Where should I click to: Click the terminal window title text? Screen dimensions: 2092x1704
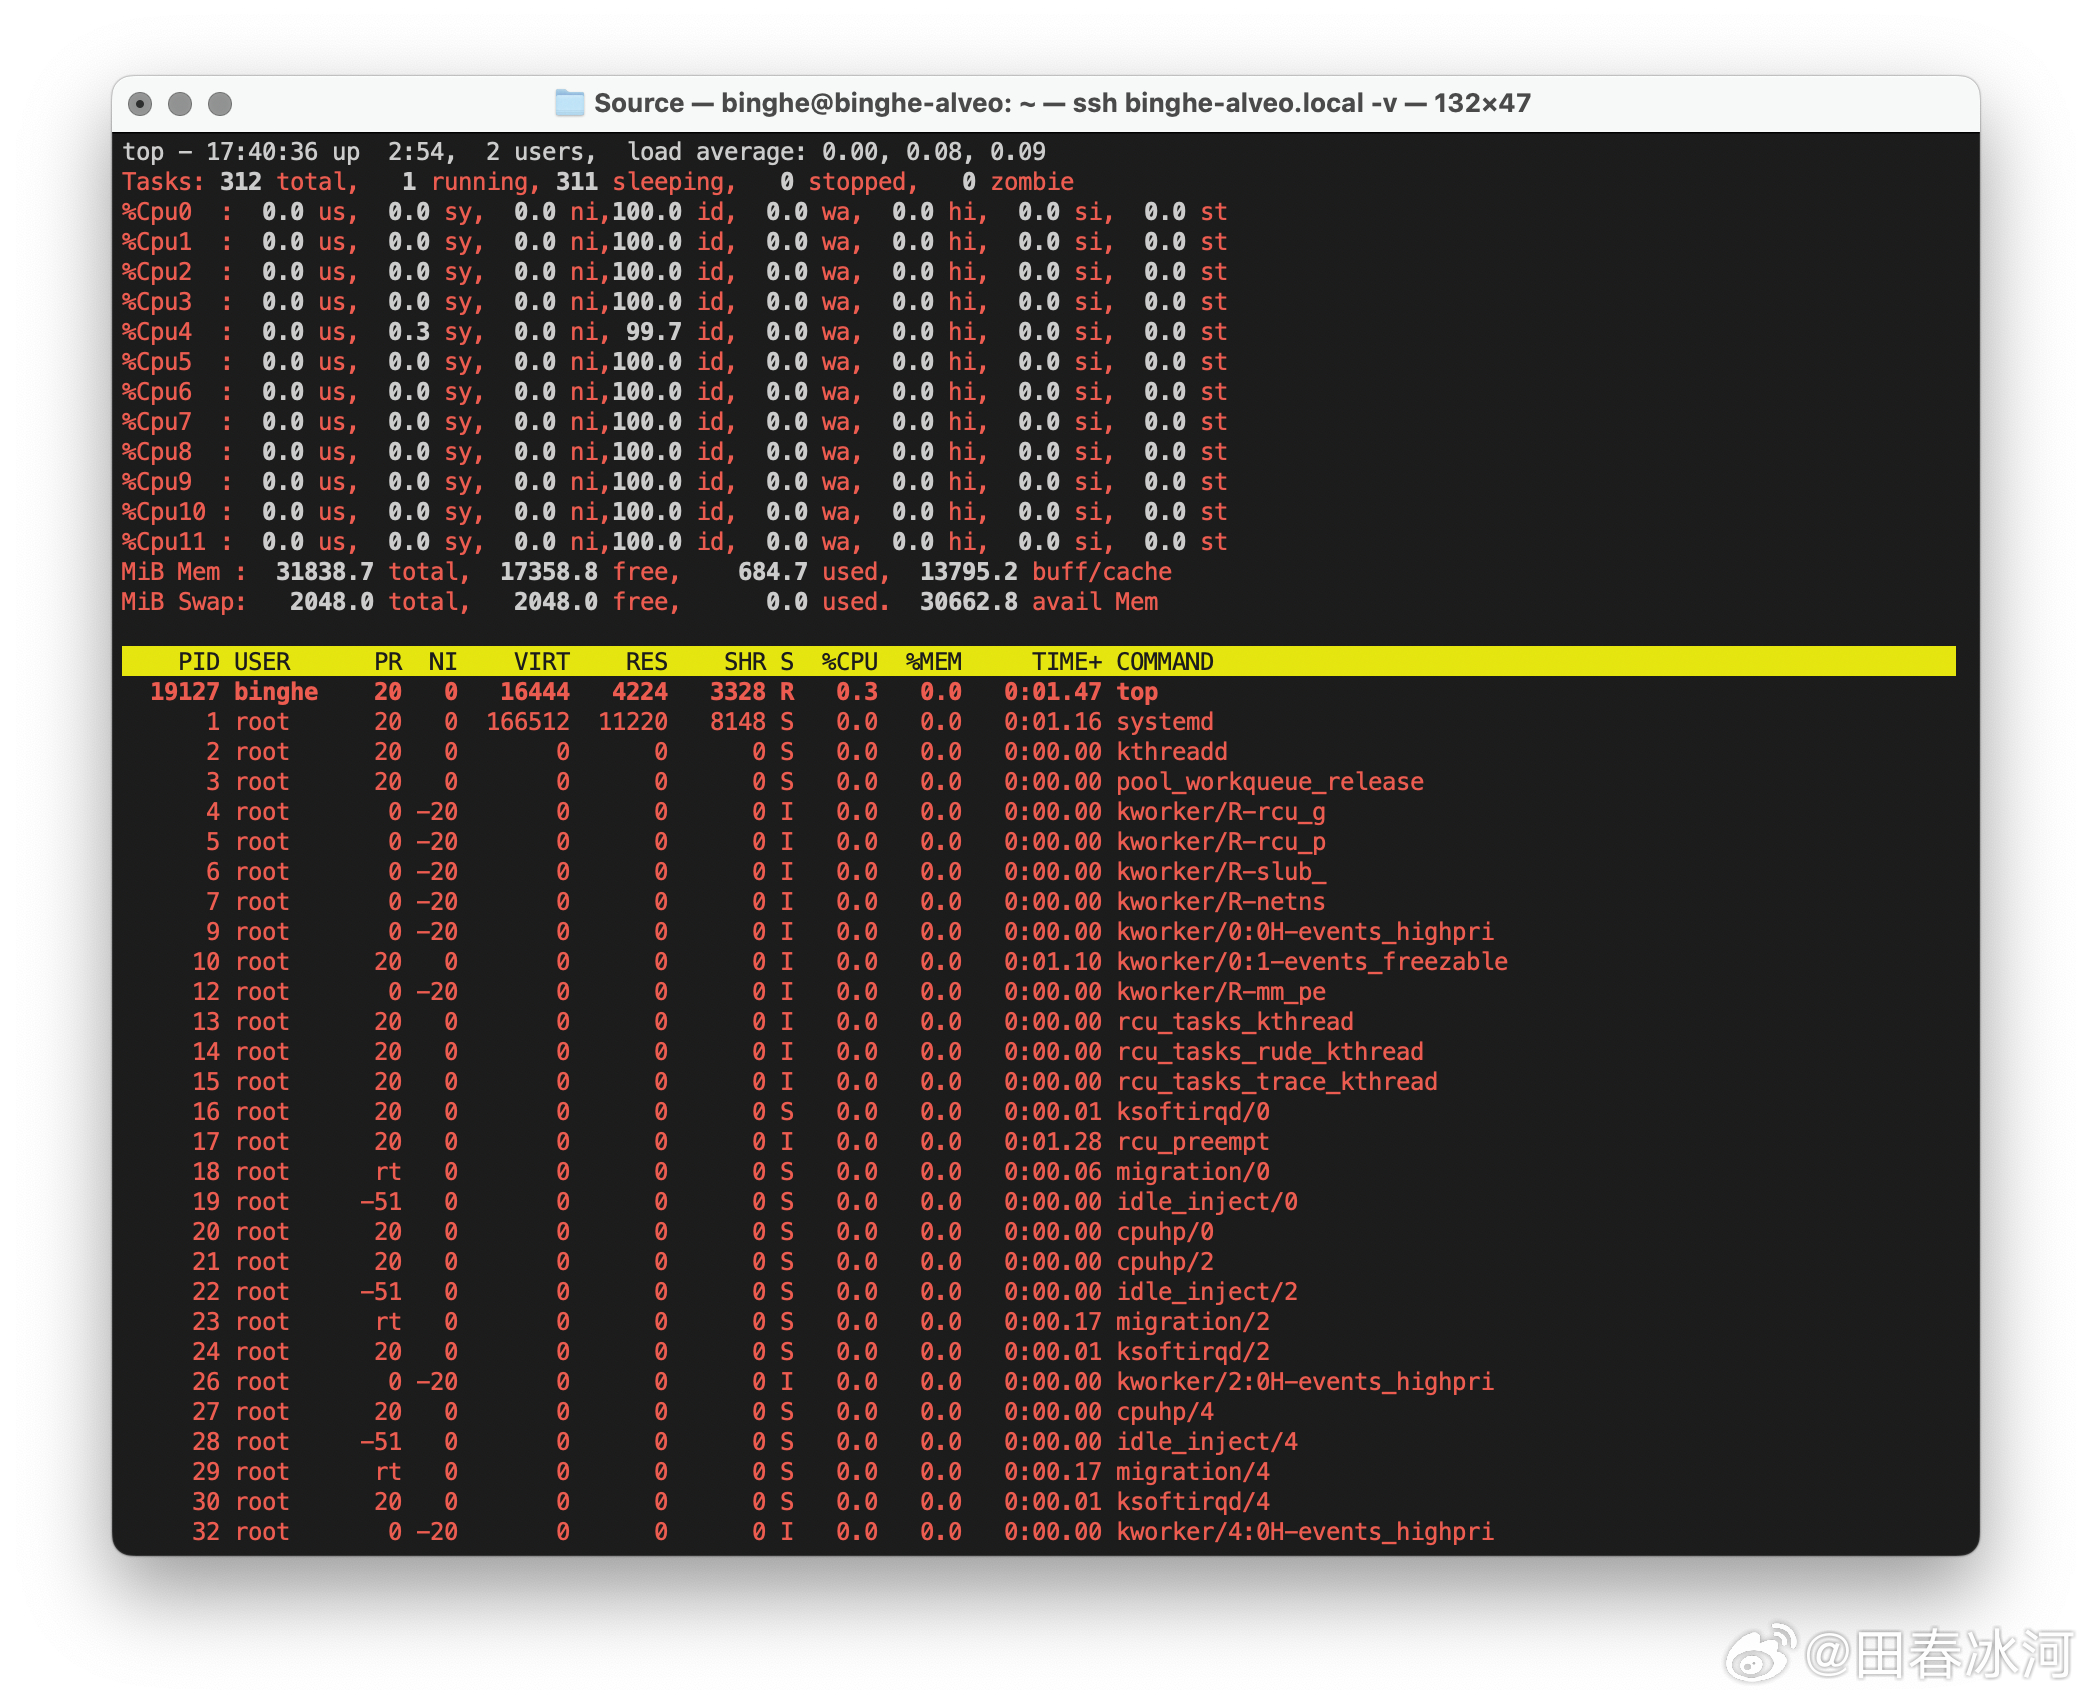tap(1061, 103)
